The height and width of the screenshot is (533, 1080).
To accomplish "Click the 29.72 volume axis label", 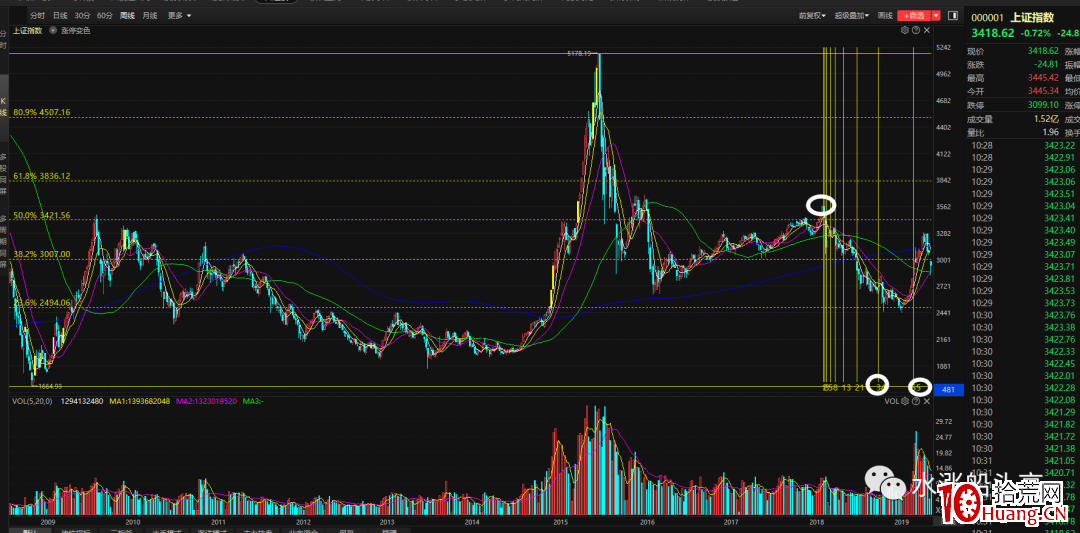I will pyautogui.click(x=944, y=421).
